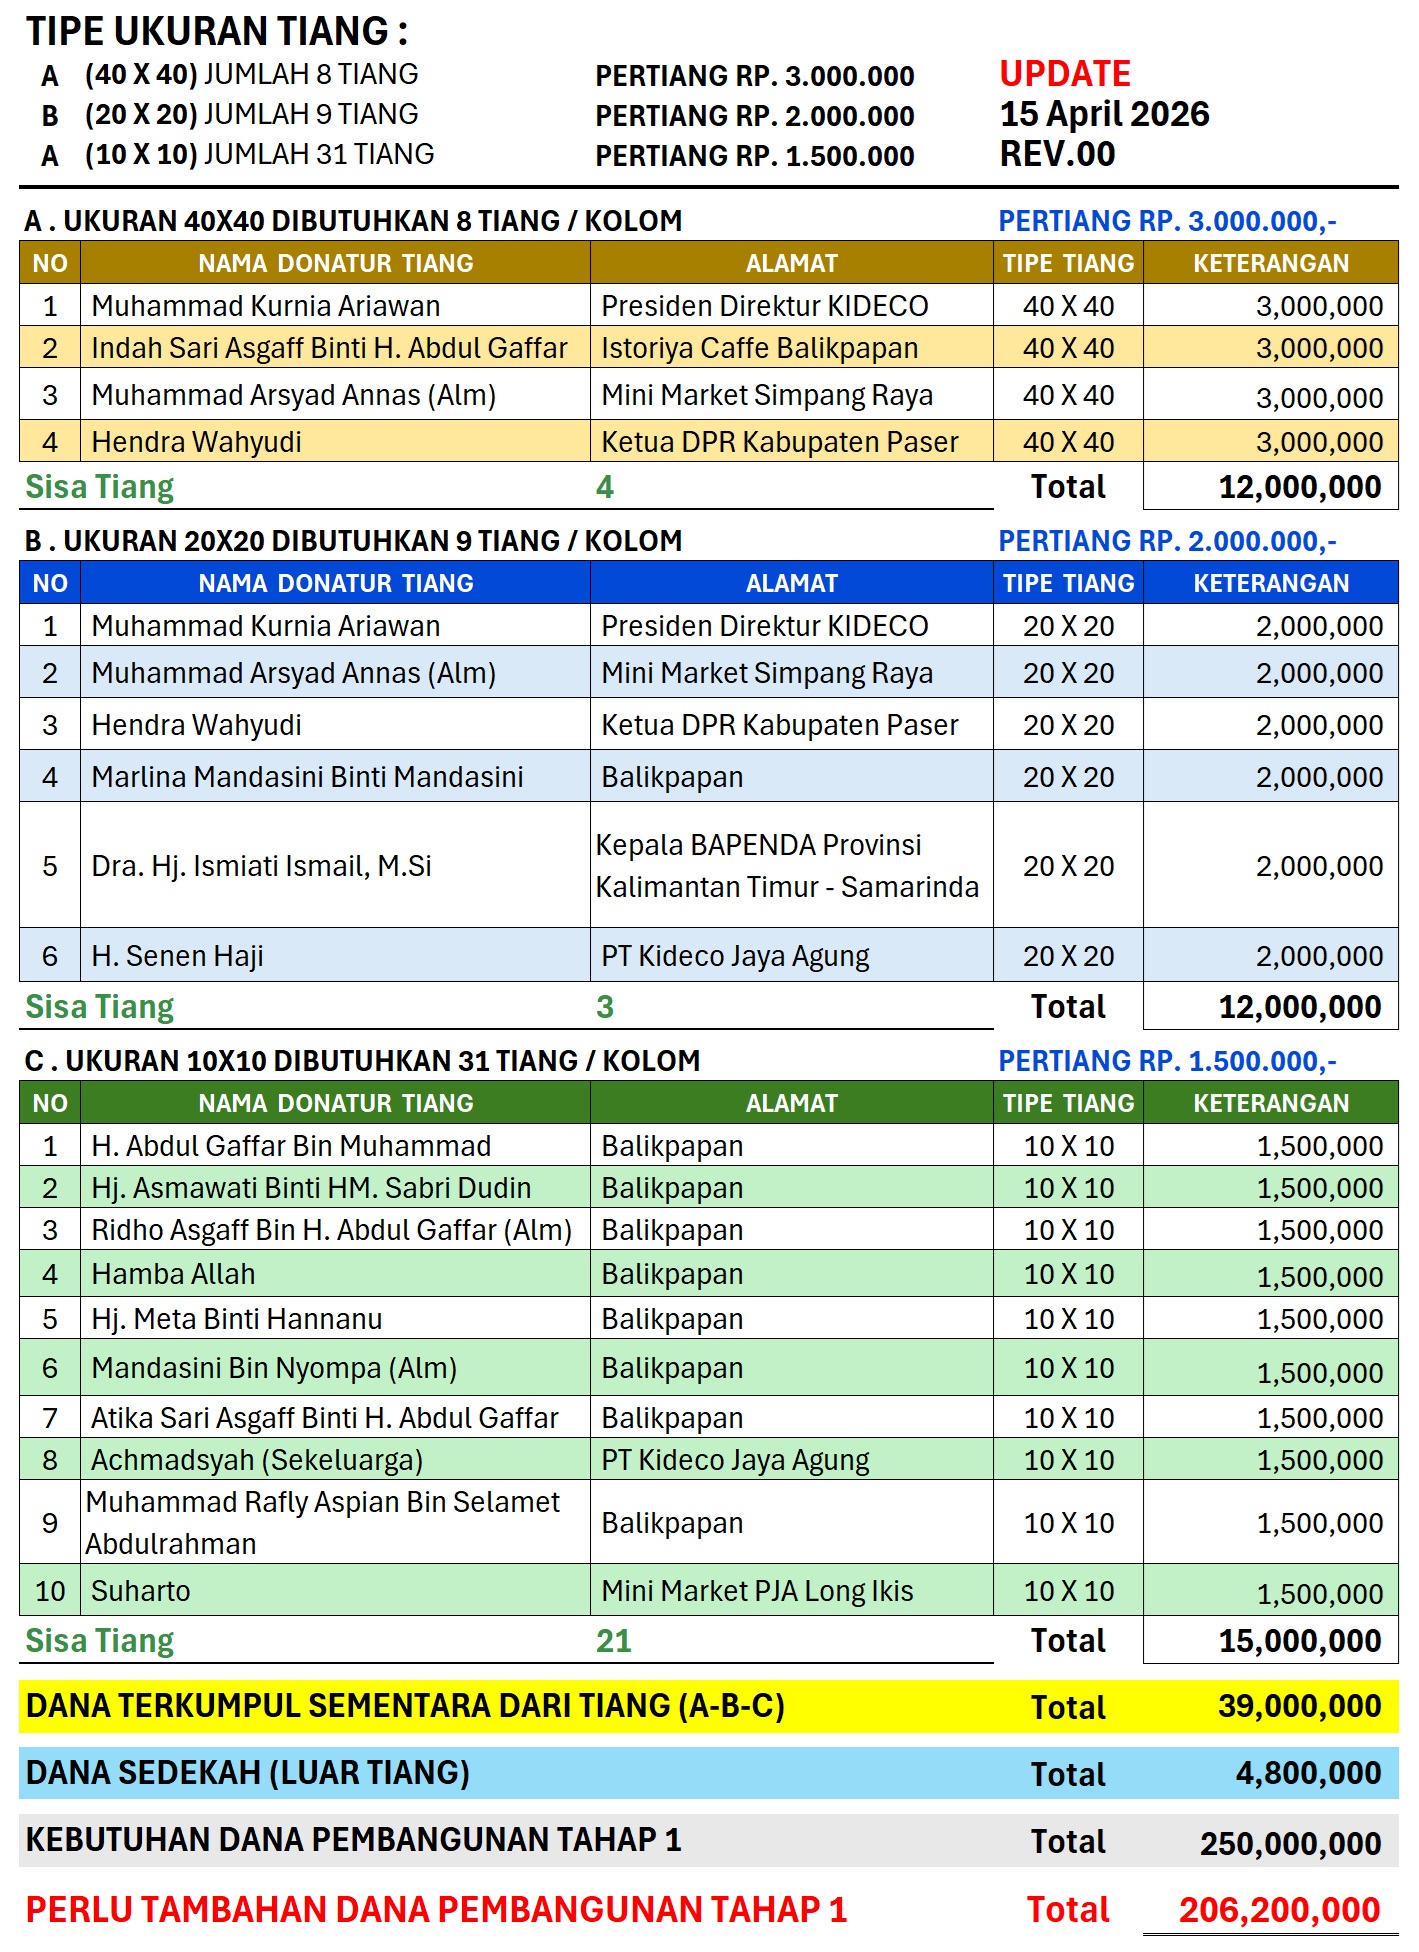Click NAMA DONATUR TIANG header in gold table
The height and width of the screenshot is (1952, 1419).
335,263
